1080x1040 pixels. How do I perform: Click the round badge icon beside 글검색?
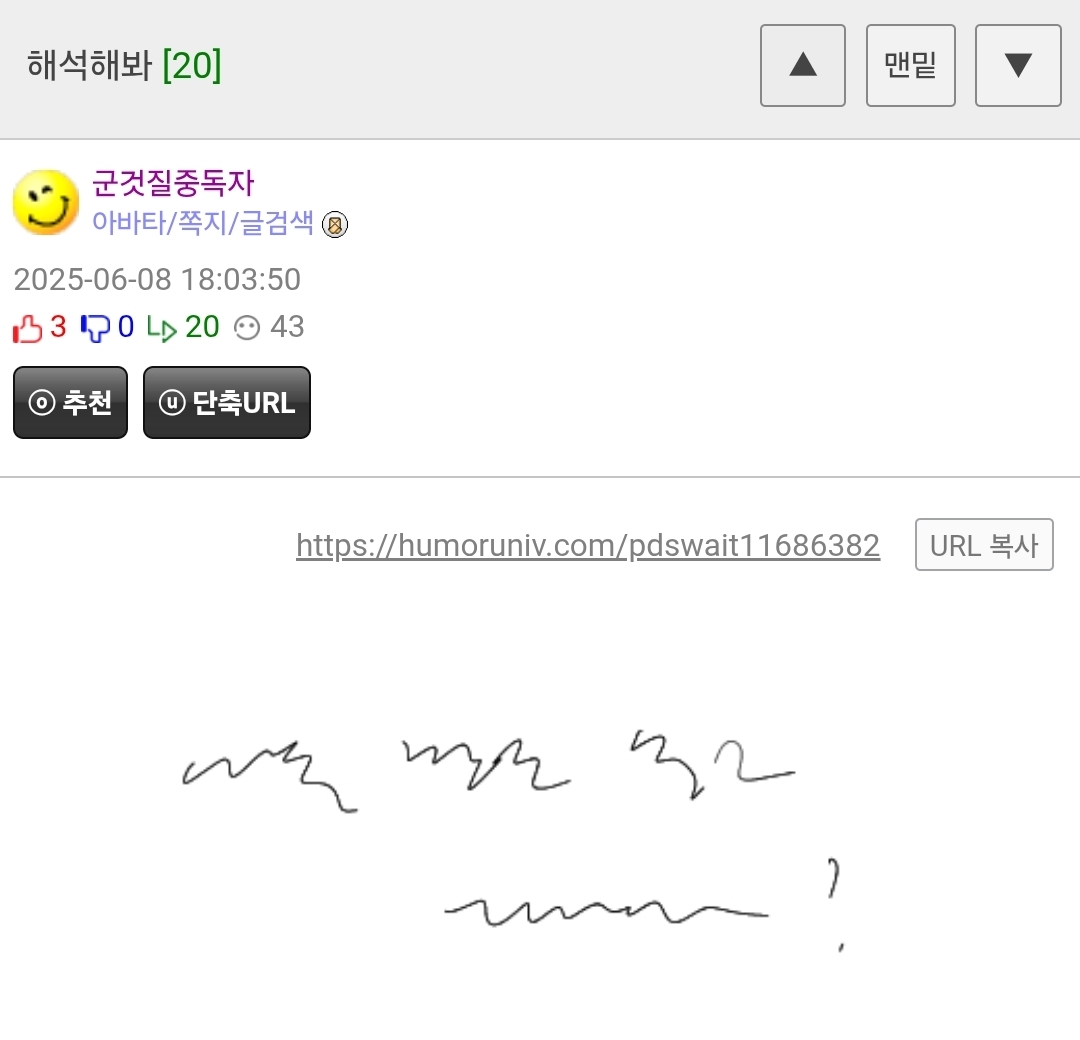pyautogui.click(x=335, y=225)
